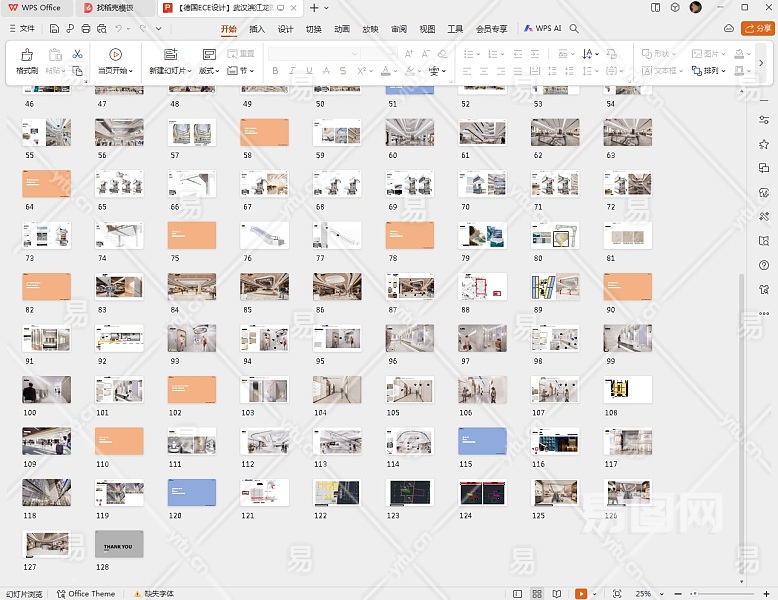
Task: Open the zoom percentage 25% dropdown
Action: coord(650,593)
